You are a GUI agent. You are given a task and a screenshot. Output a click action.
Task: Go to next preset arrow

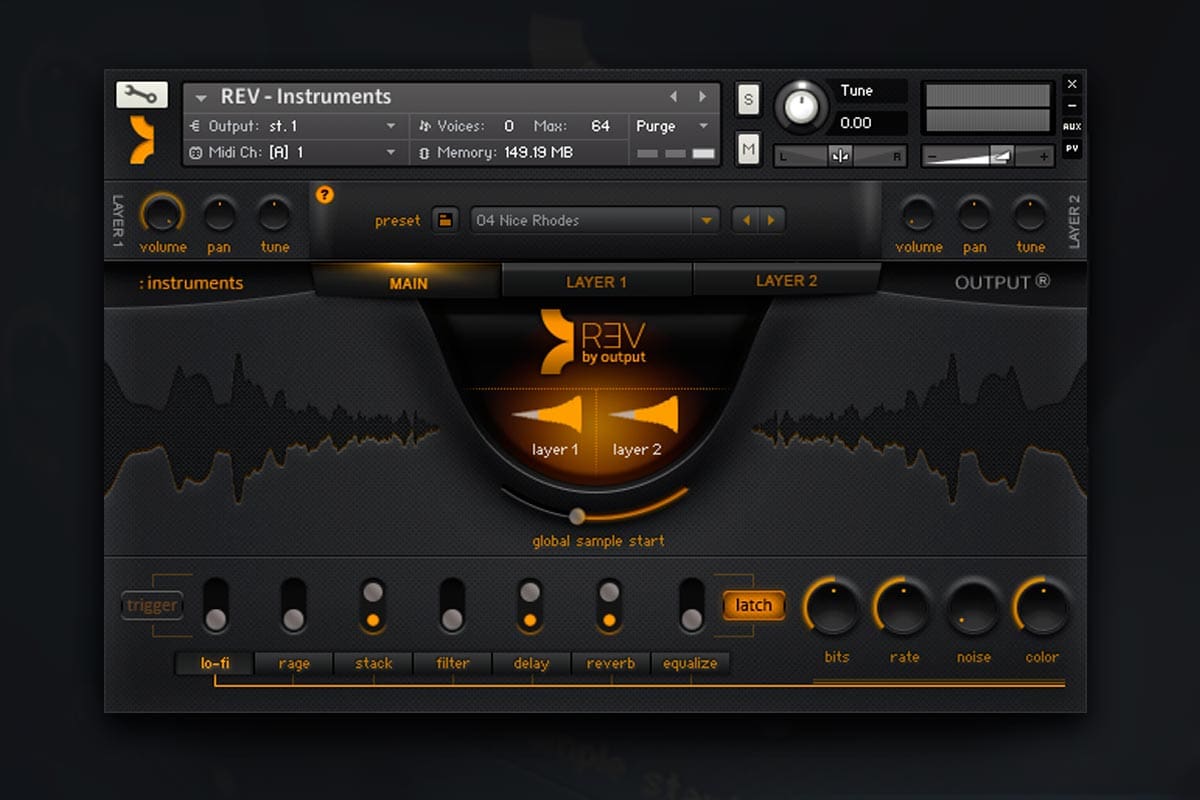point(772,220)
